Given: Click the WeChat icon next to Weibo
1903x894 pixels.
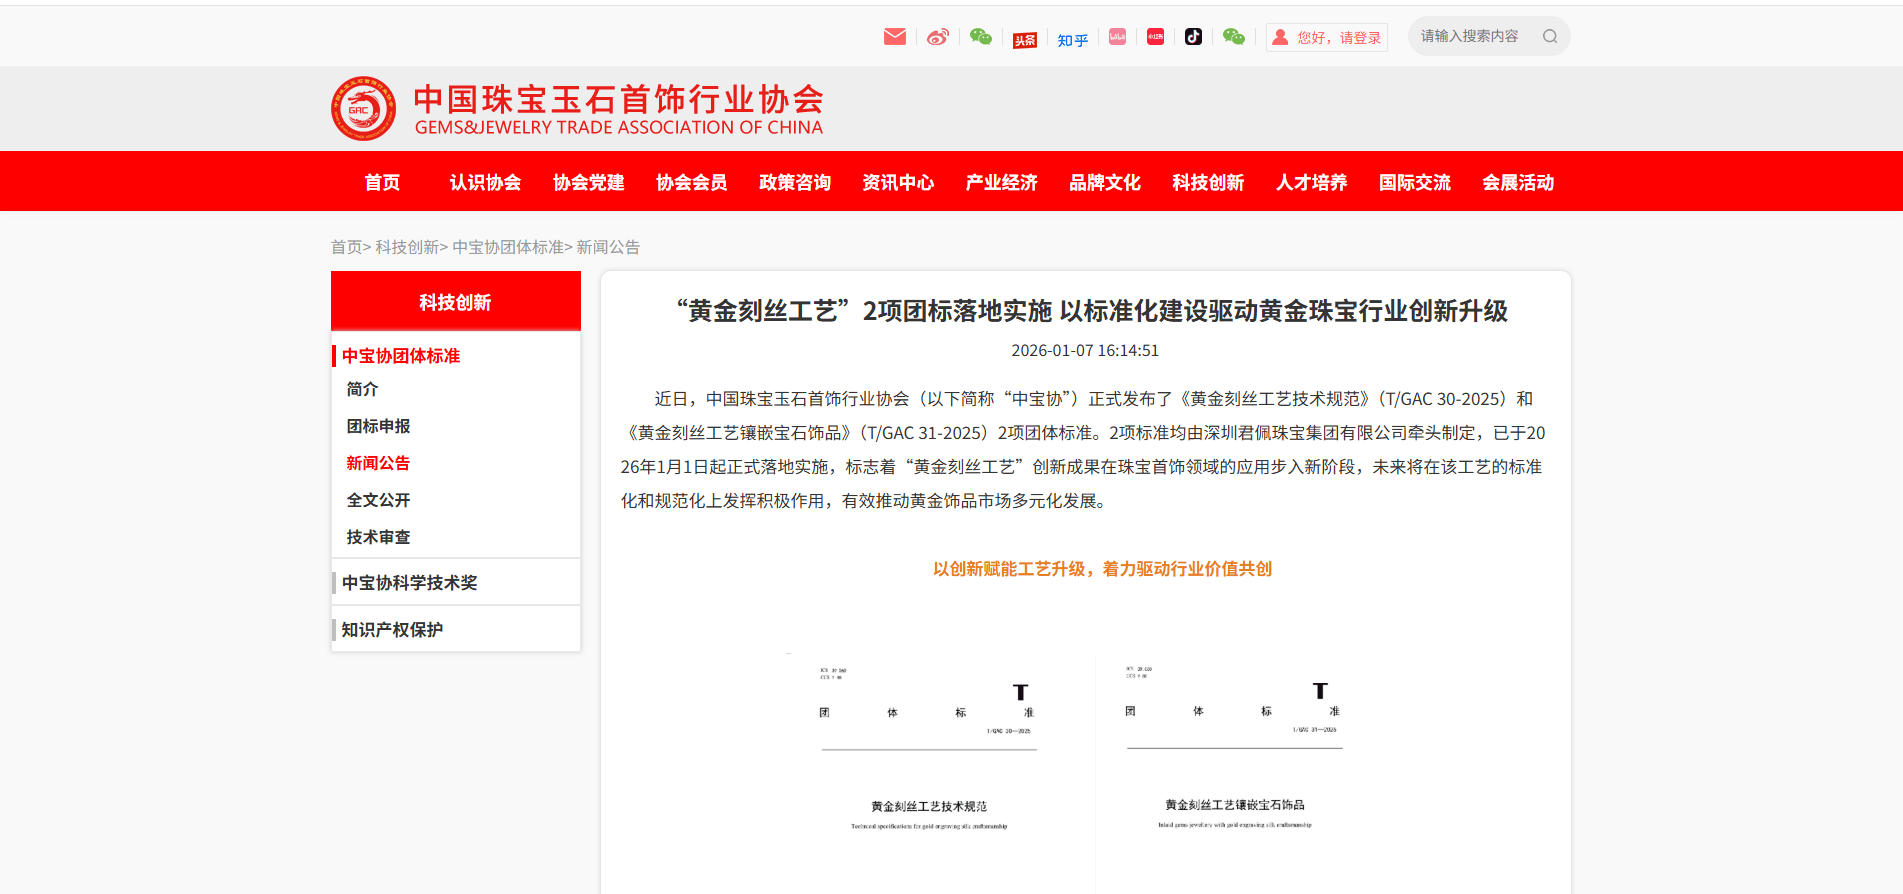Looking at the screenshot, I should [981, 37].
